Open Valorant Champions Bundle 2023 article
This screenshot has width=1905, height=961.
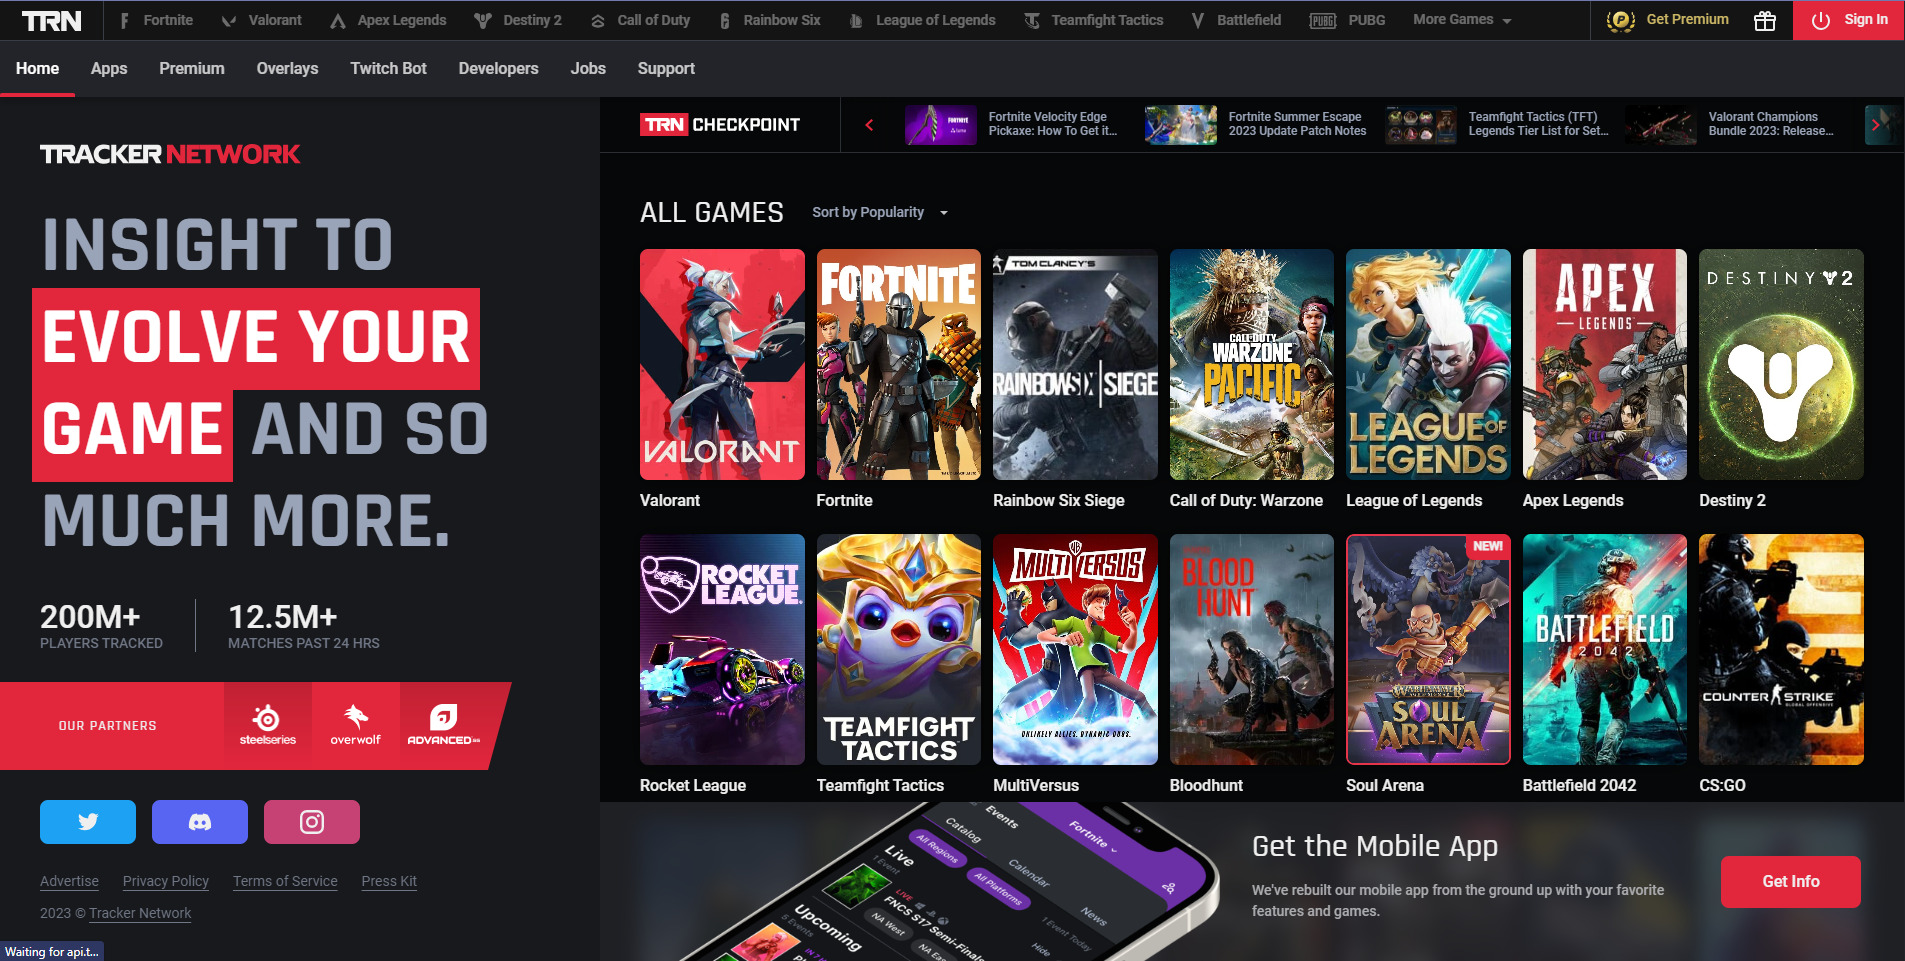pyautogui.click(x=1731, y=125)
